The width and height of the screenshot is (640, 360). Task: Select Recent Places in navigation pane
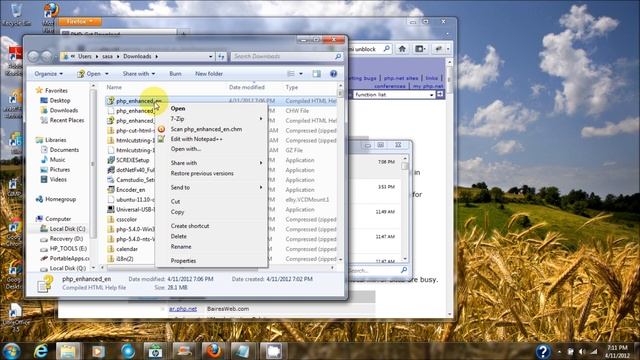[x=67, y=120]
